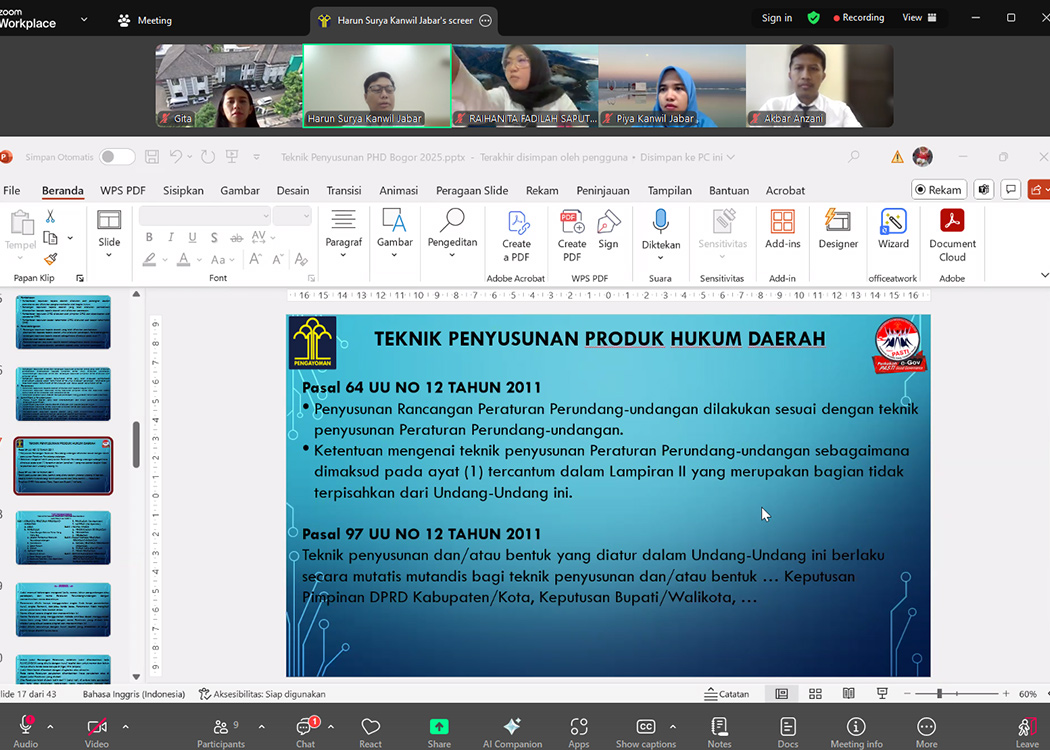The width and height of the screenshot is (1050, 750).
Task: Open the Zoom View dropdown
Action: (919, 18)
